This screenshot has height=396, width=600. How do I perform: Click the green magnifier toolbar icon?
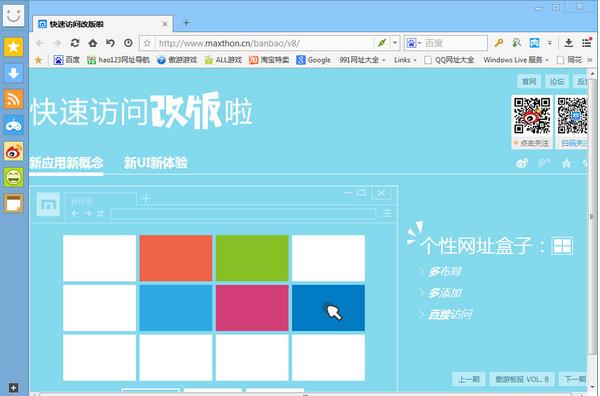tap(517, 43)
